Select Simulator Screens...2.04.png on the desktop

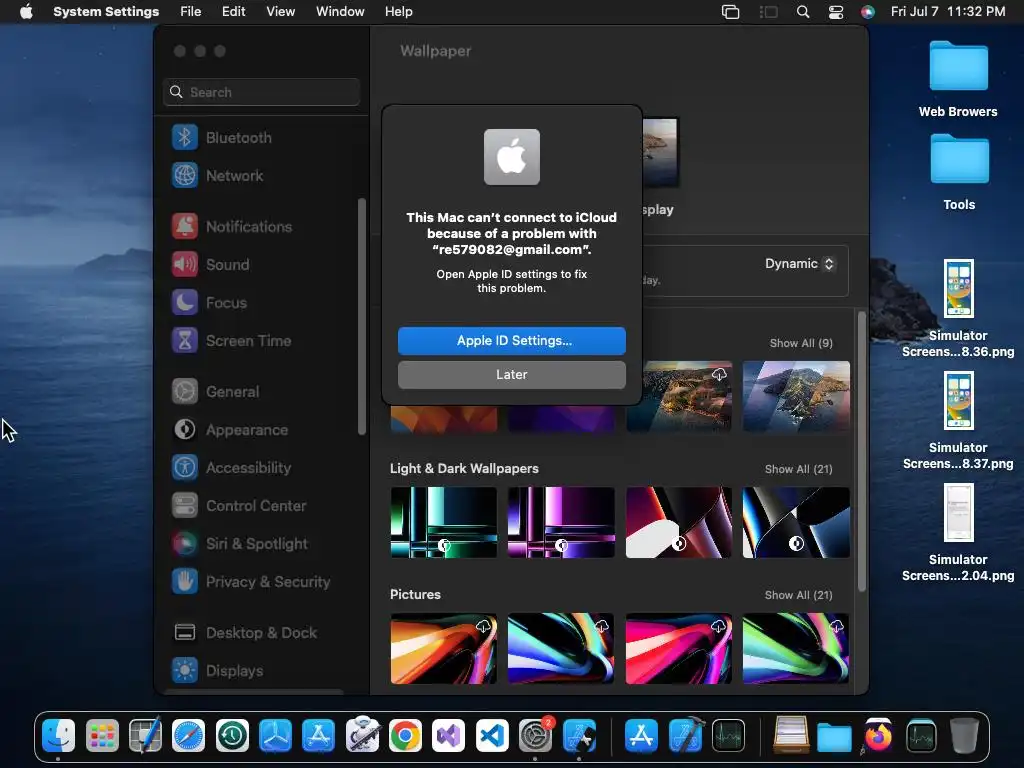click(958, 533)
